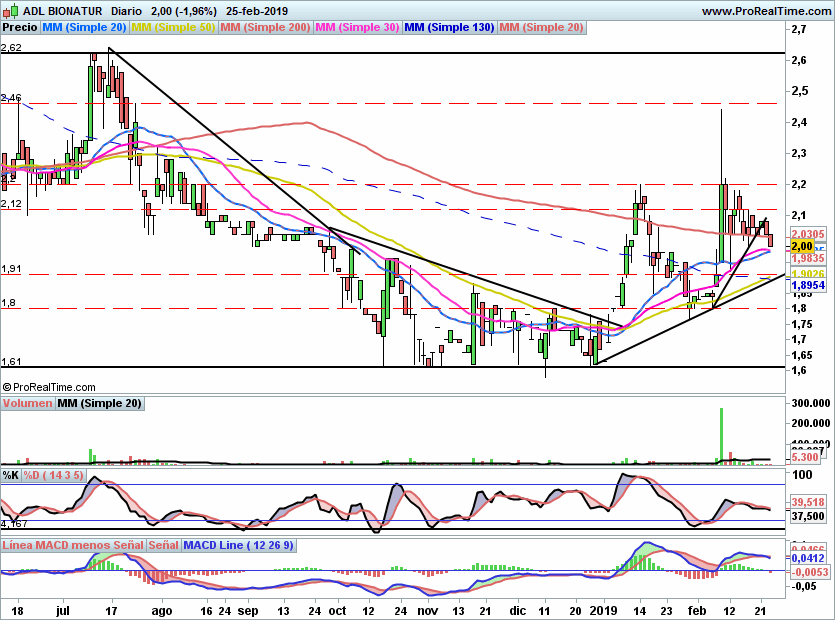The height and width of the screenshot is (620, 835).
Task: Click the yellow MM (Simple 50) legend label
Action: pyautogui.click(x=173, y=27)
